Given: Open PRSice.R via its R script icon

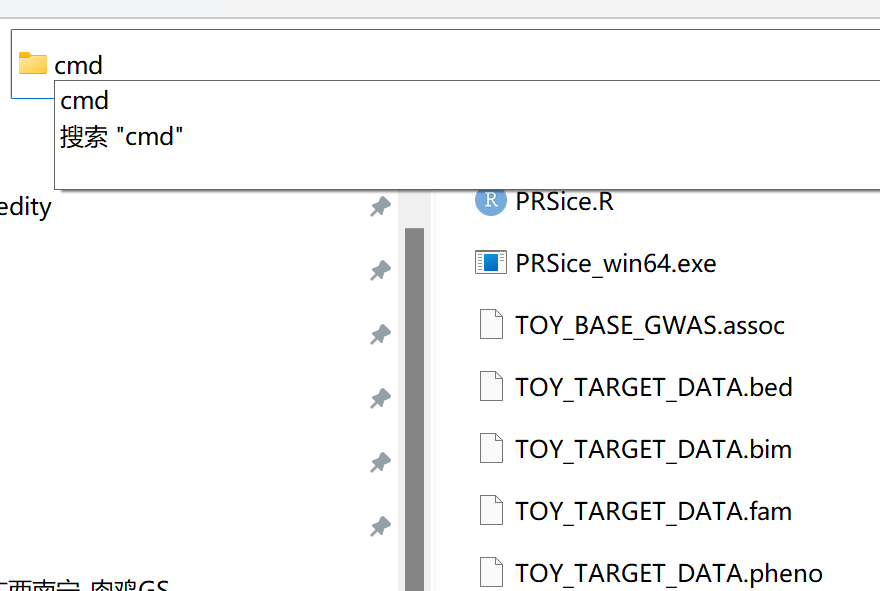Looking at the screenshot, I should pyautogui.click(x=490, y=200).
